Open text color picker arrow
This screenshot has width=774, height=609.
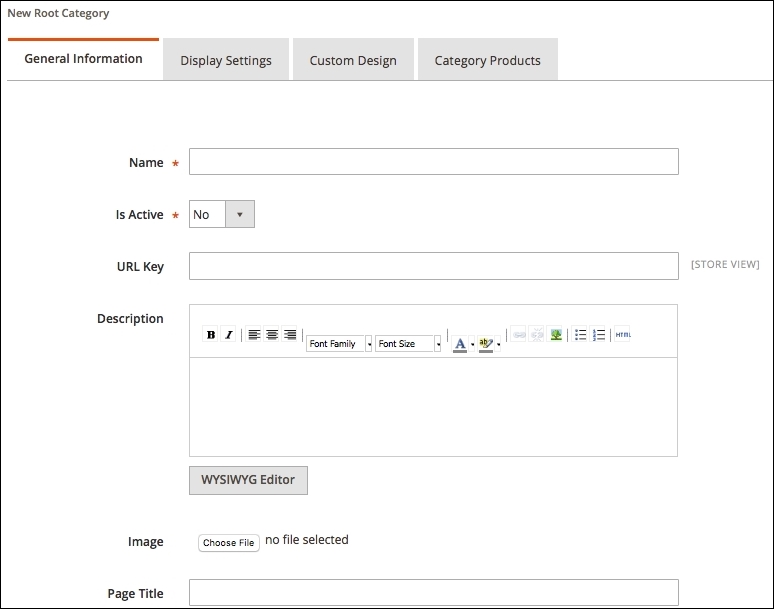point(472,344)
